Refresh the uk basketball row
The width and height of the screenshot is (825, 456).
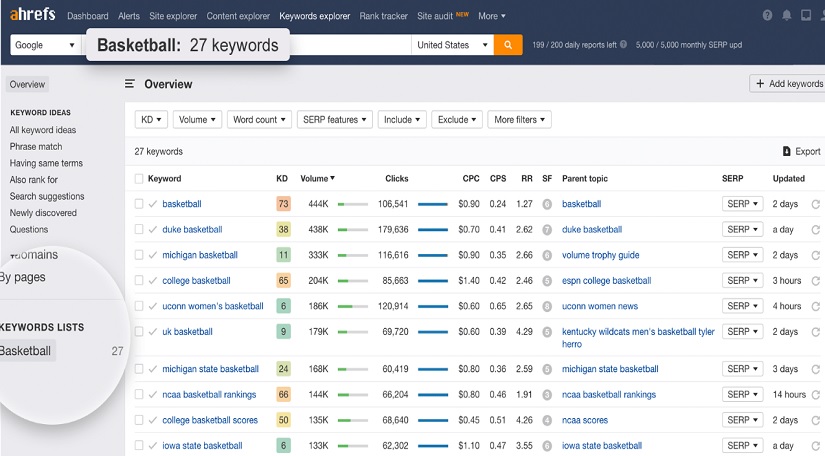click(x=816, y=332)
